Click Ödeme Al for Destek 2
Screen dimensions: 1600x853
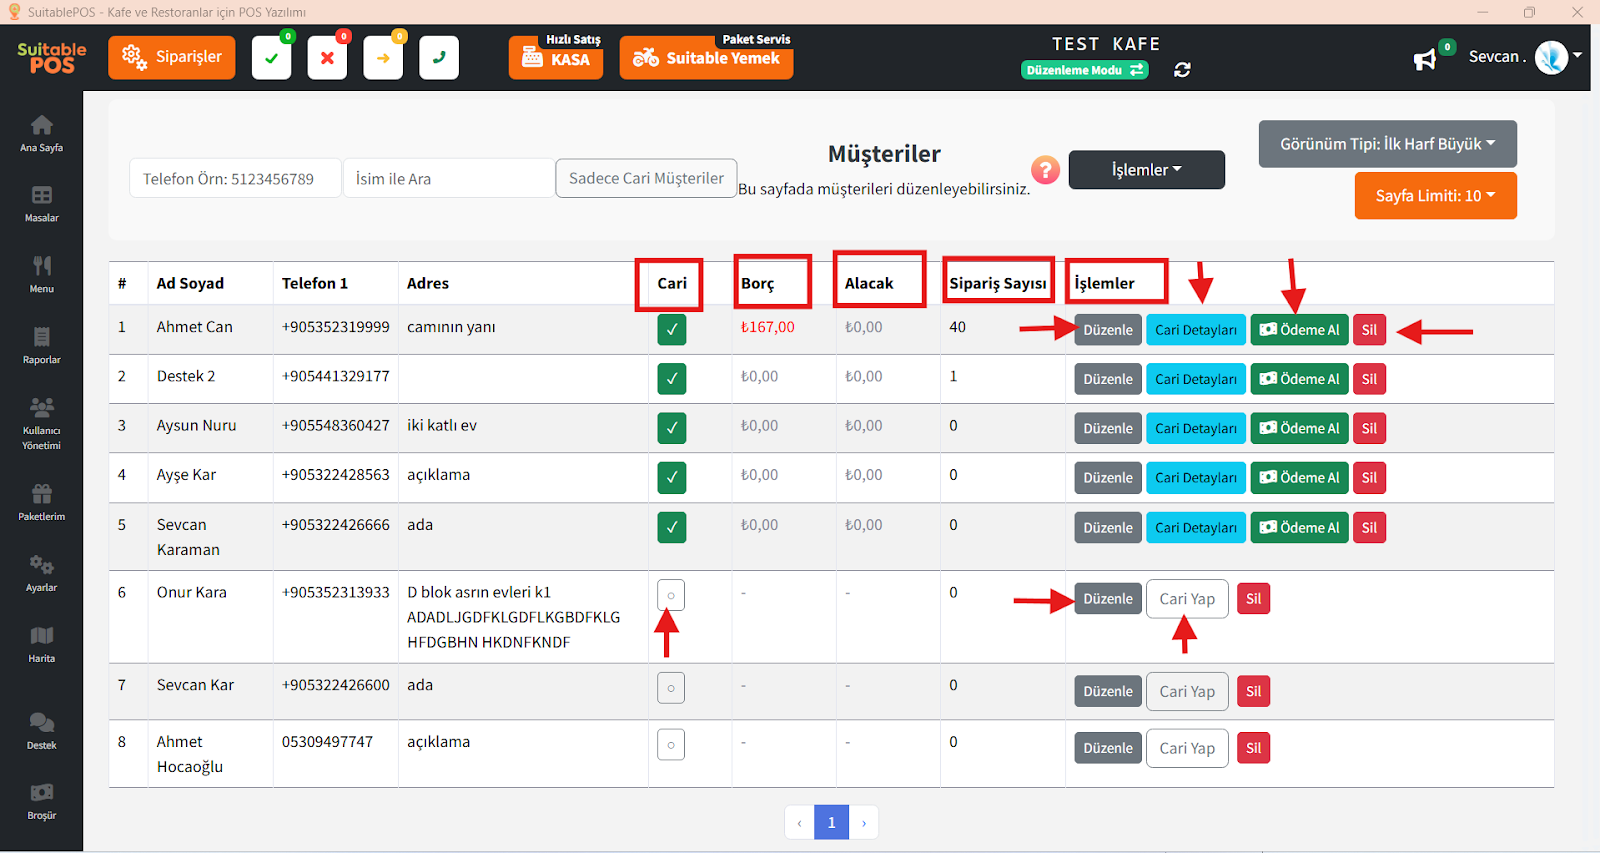click(1299, 379)
